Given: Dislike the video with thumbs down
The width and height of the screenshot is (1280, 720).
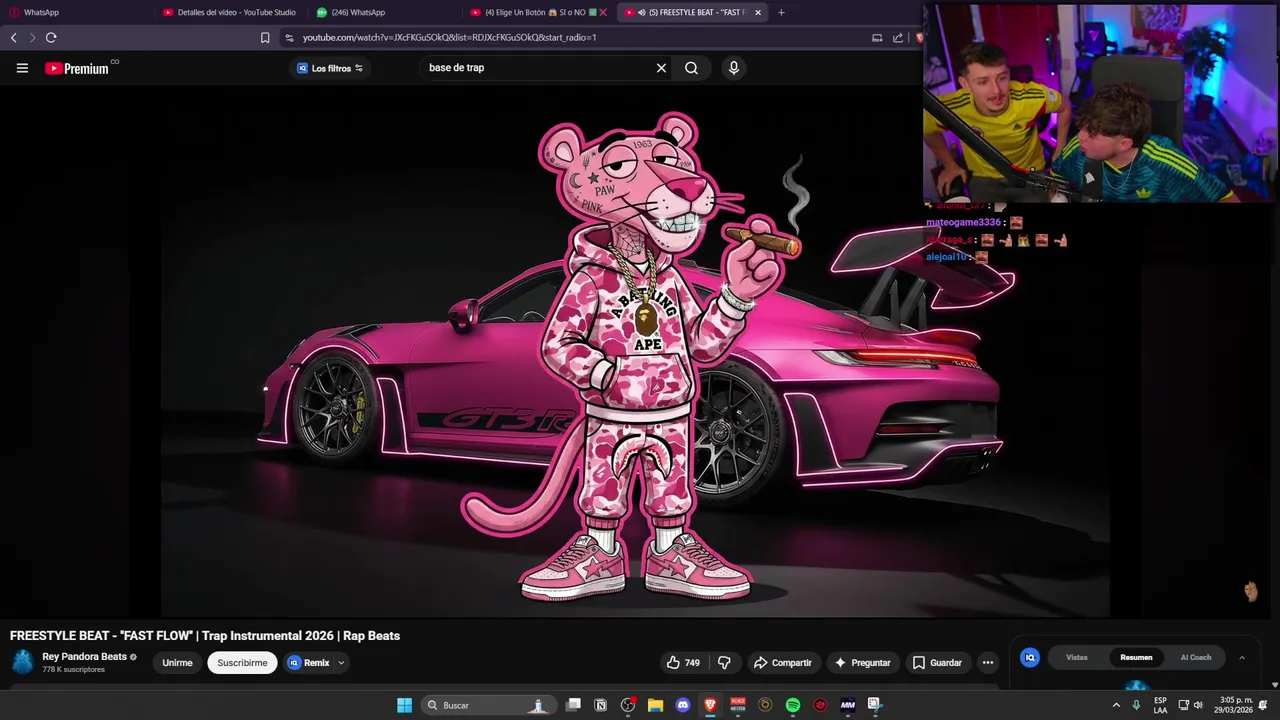Looking at the screenshot, I should tap(725, 663).
